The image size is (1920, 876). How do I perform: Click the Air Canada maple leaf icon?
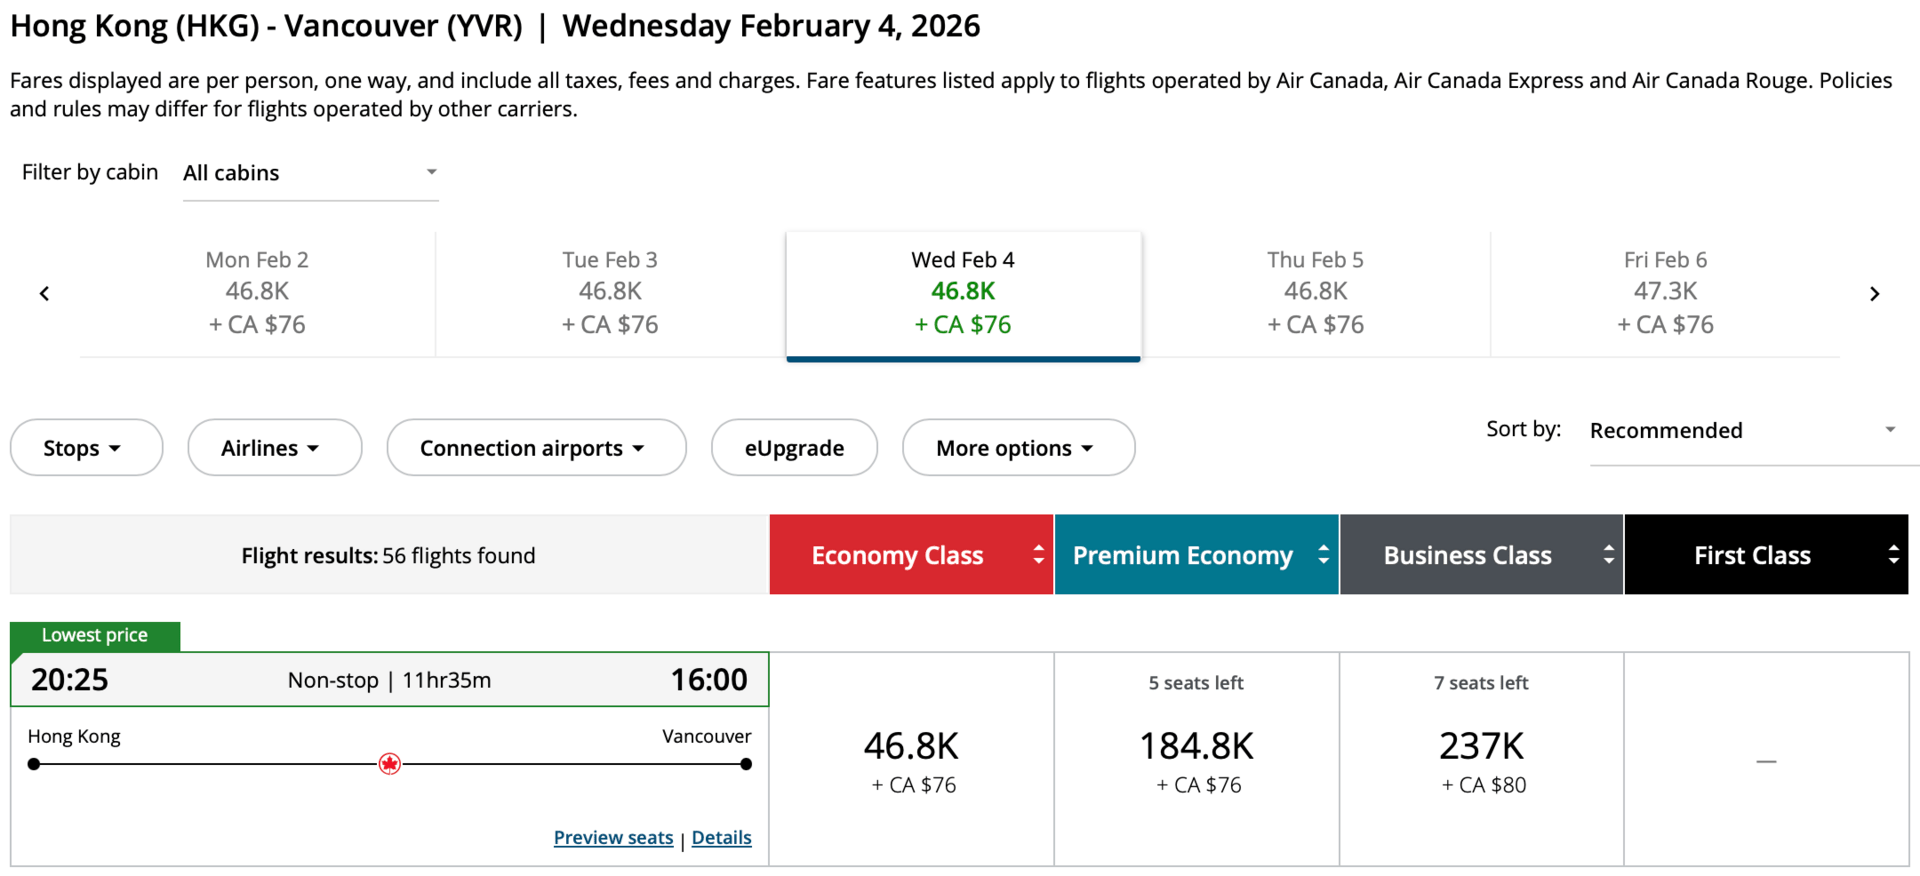(x=390, y=765)
